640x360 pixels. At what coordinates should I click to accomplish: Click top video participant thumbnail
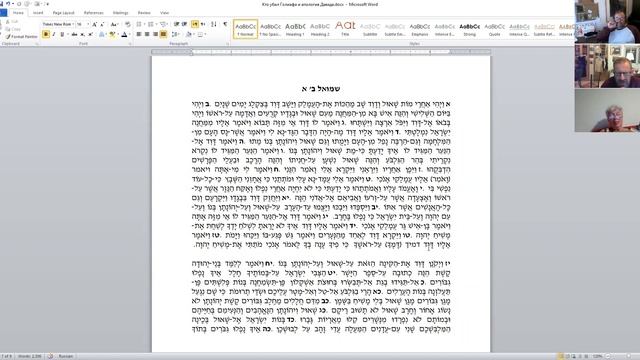coord(607,22)
